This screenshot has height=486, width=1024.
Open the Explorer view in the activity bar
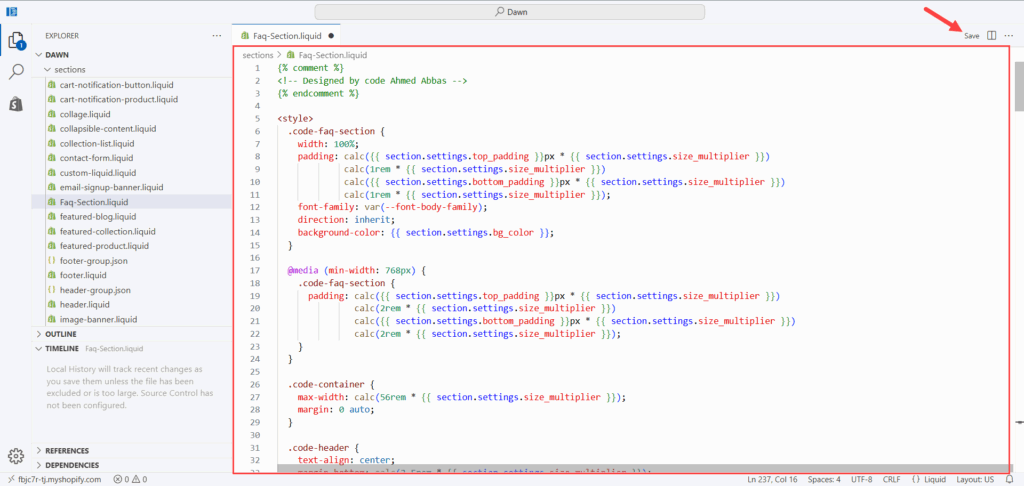click(x=17, y=41)
